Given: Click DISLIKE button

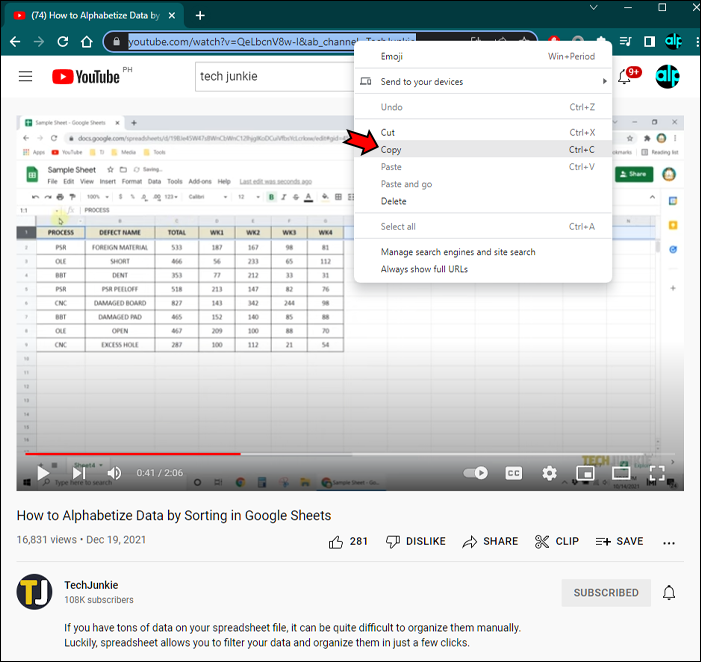Looking at the screenshot, I should [x=416, y=542].
